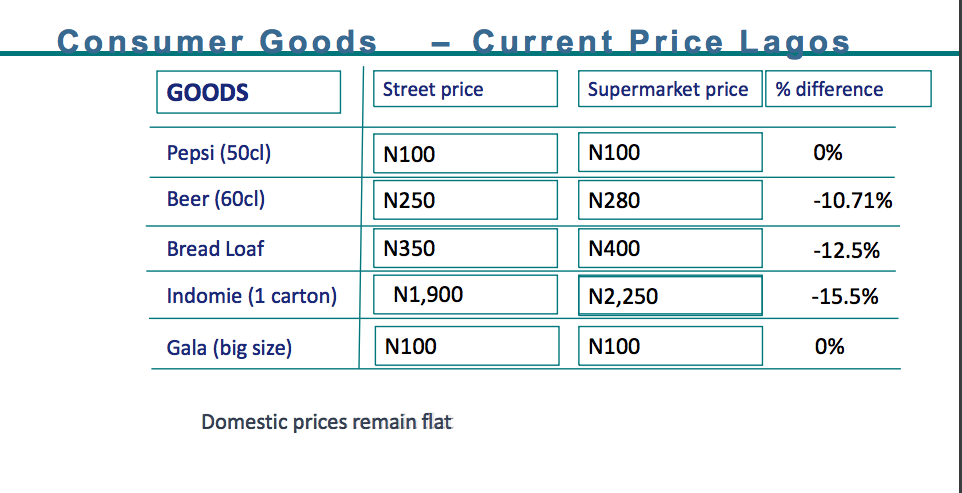Click the Supermarket price header box

click(x=668, y=89)
